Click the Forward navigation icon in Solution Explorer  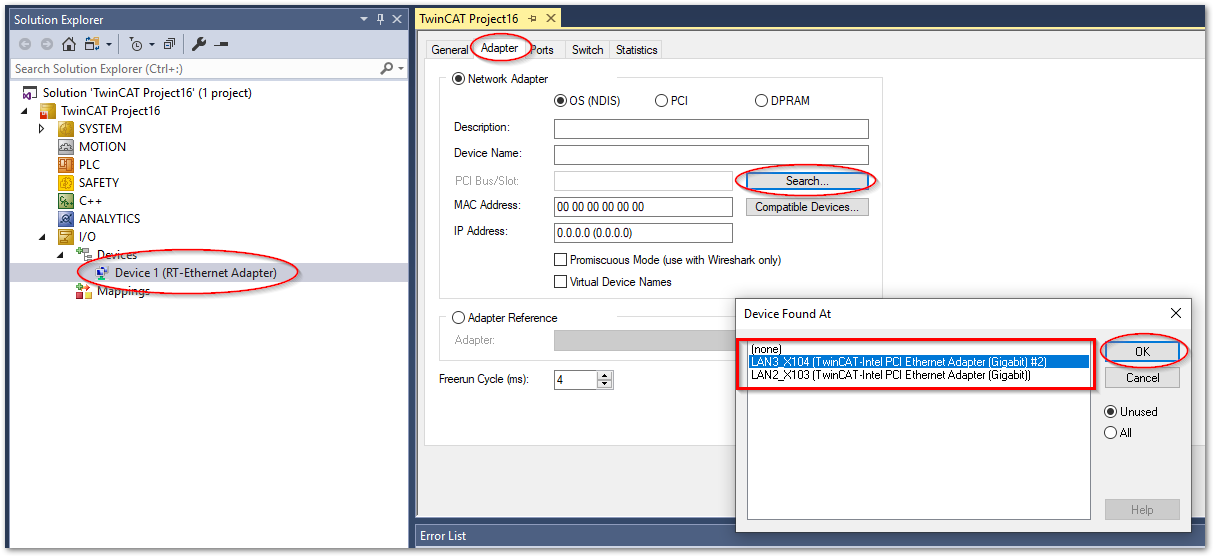point(46,44)
